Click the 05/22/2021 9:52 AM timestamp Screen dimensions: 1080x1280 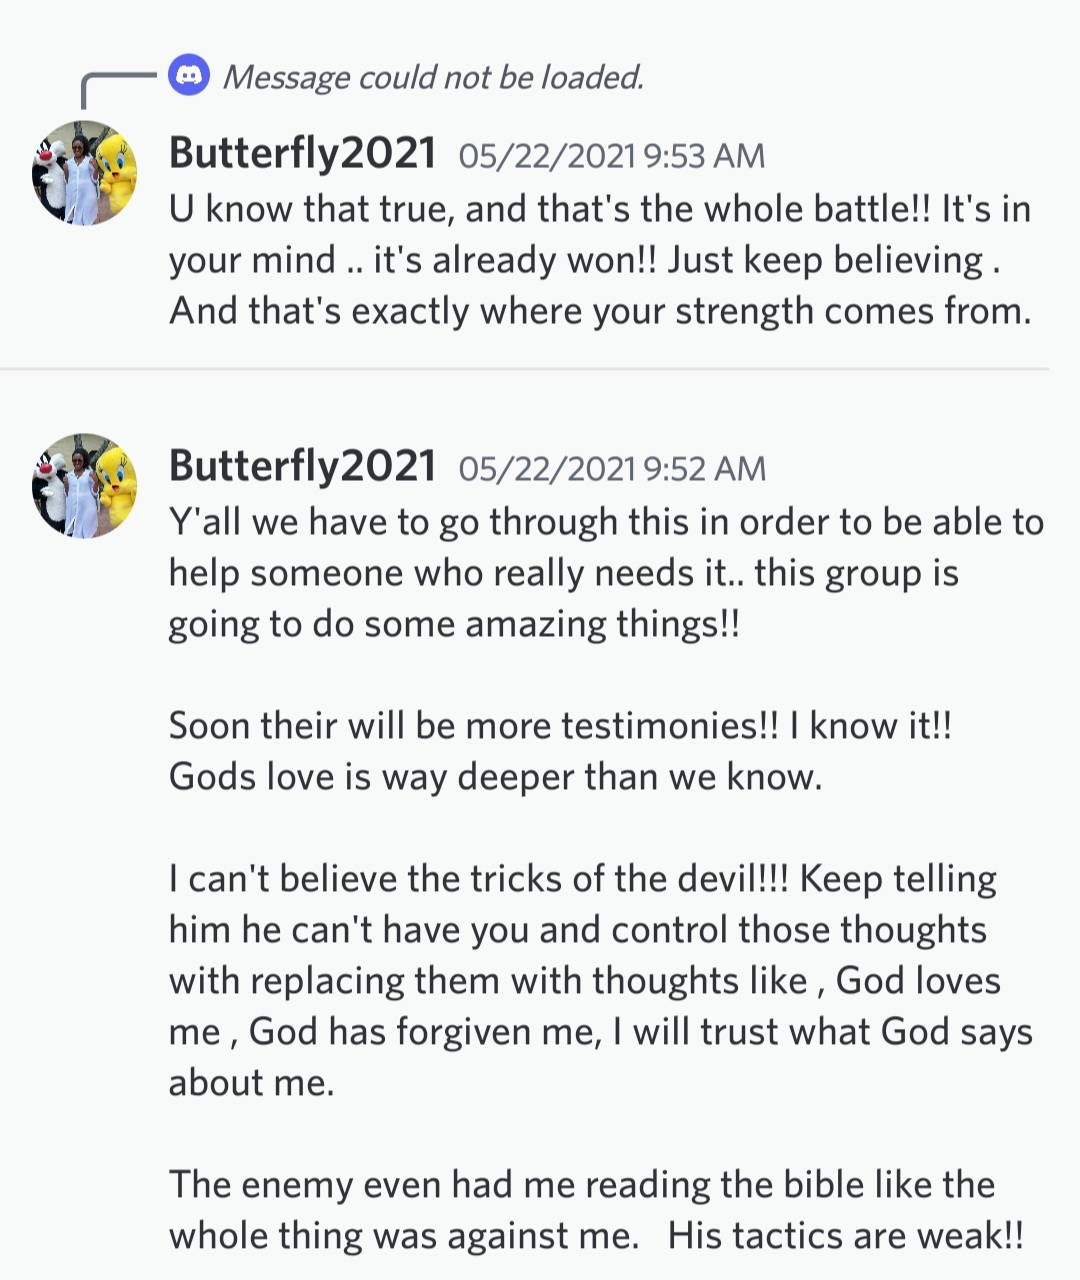click(611, 468)
